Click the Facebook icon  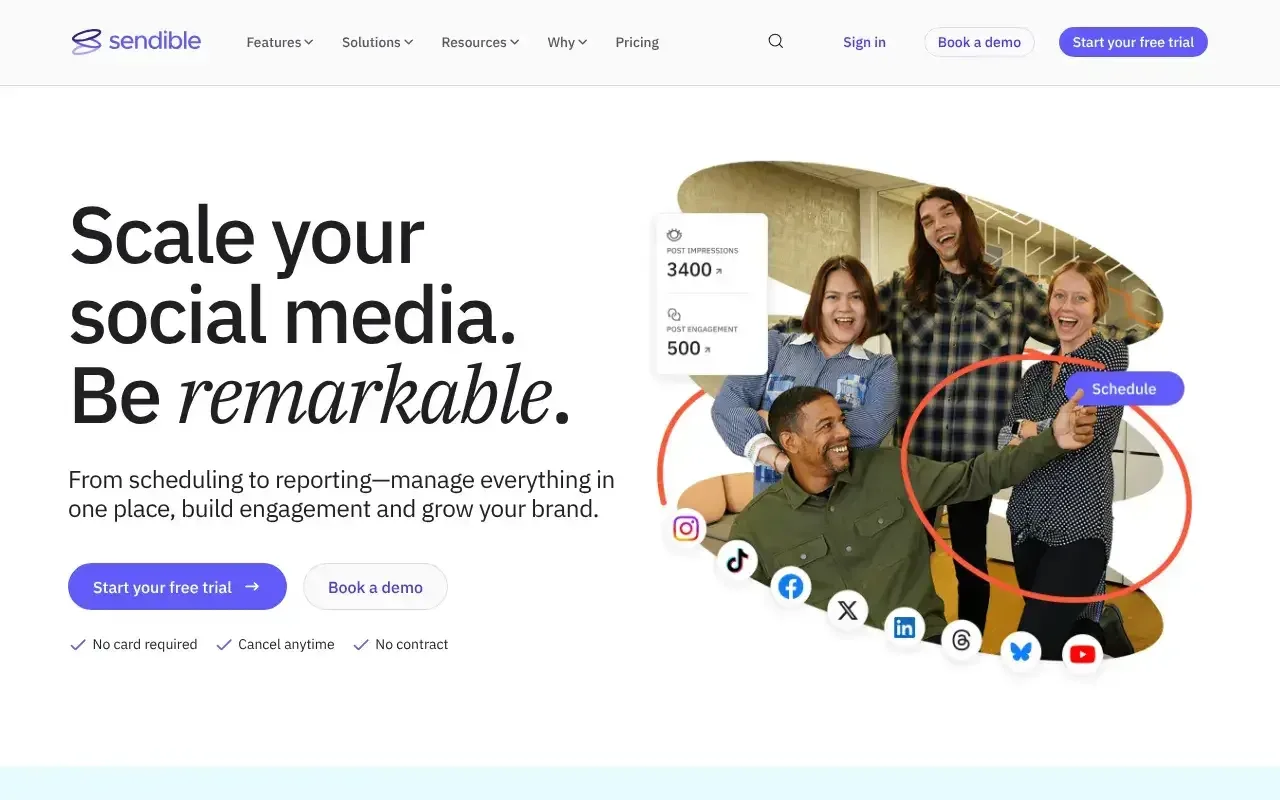(x=791, y=586)
